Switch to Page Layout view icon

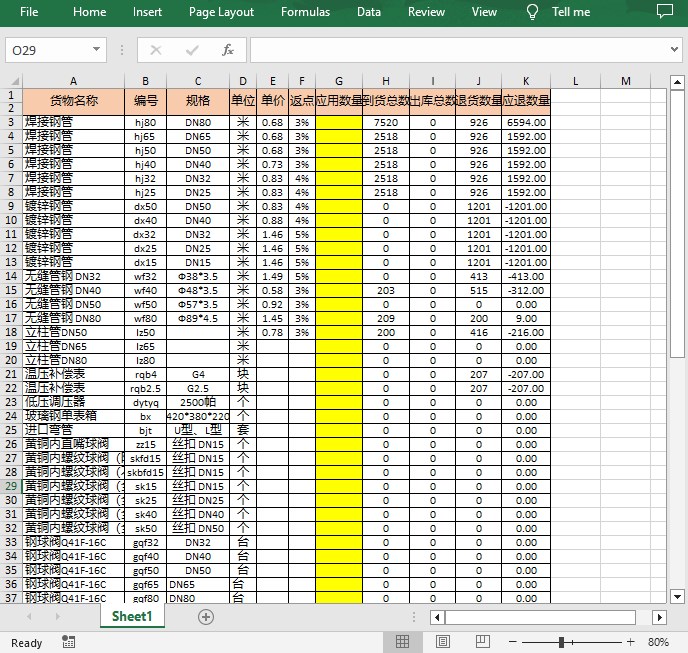tap(442, 642)
